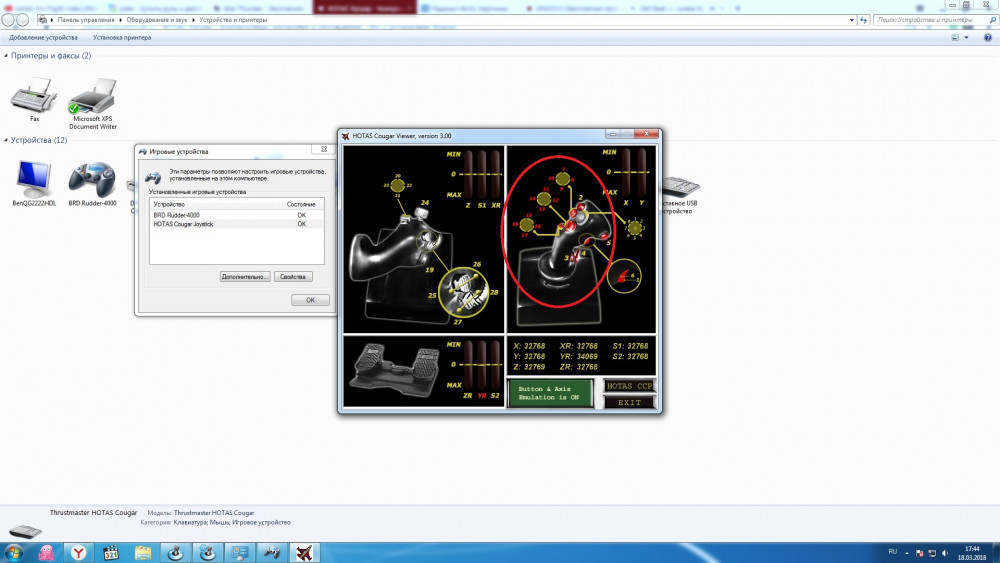Screen dimensions: 1000x563
Task: Select the BRD Rudder-4000 gamepad device icon
Action: (92, 180)
